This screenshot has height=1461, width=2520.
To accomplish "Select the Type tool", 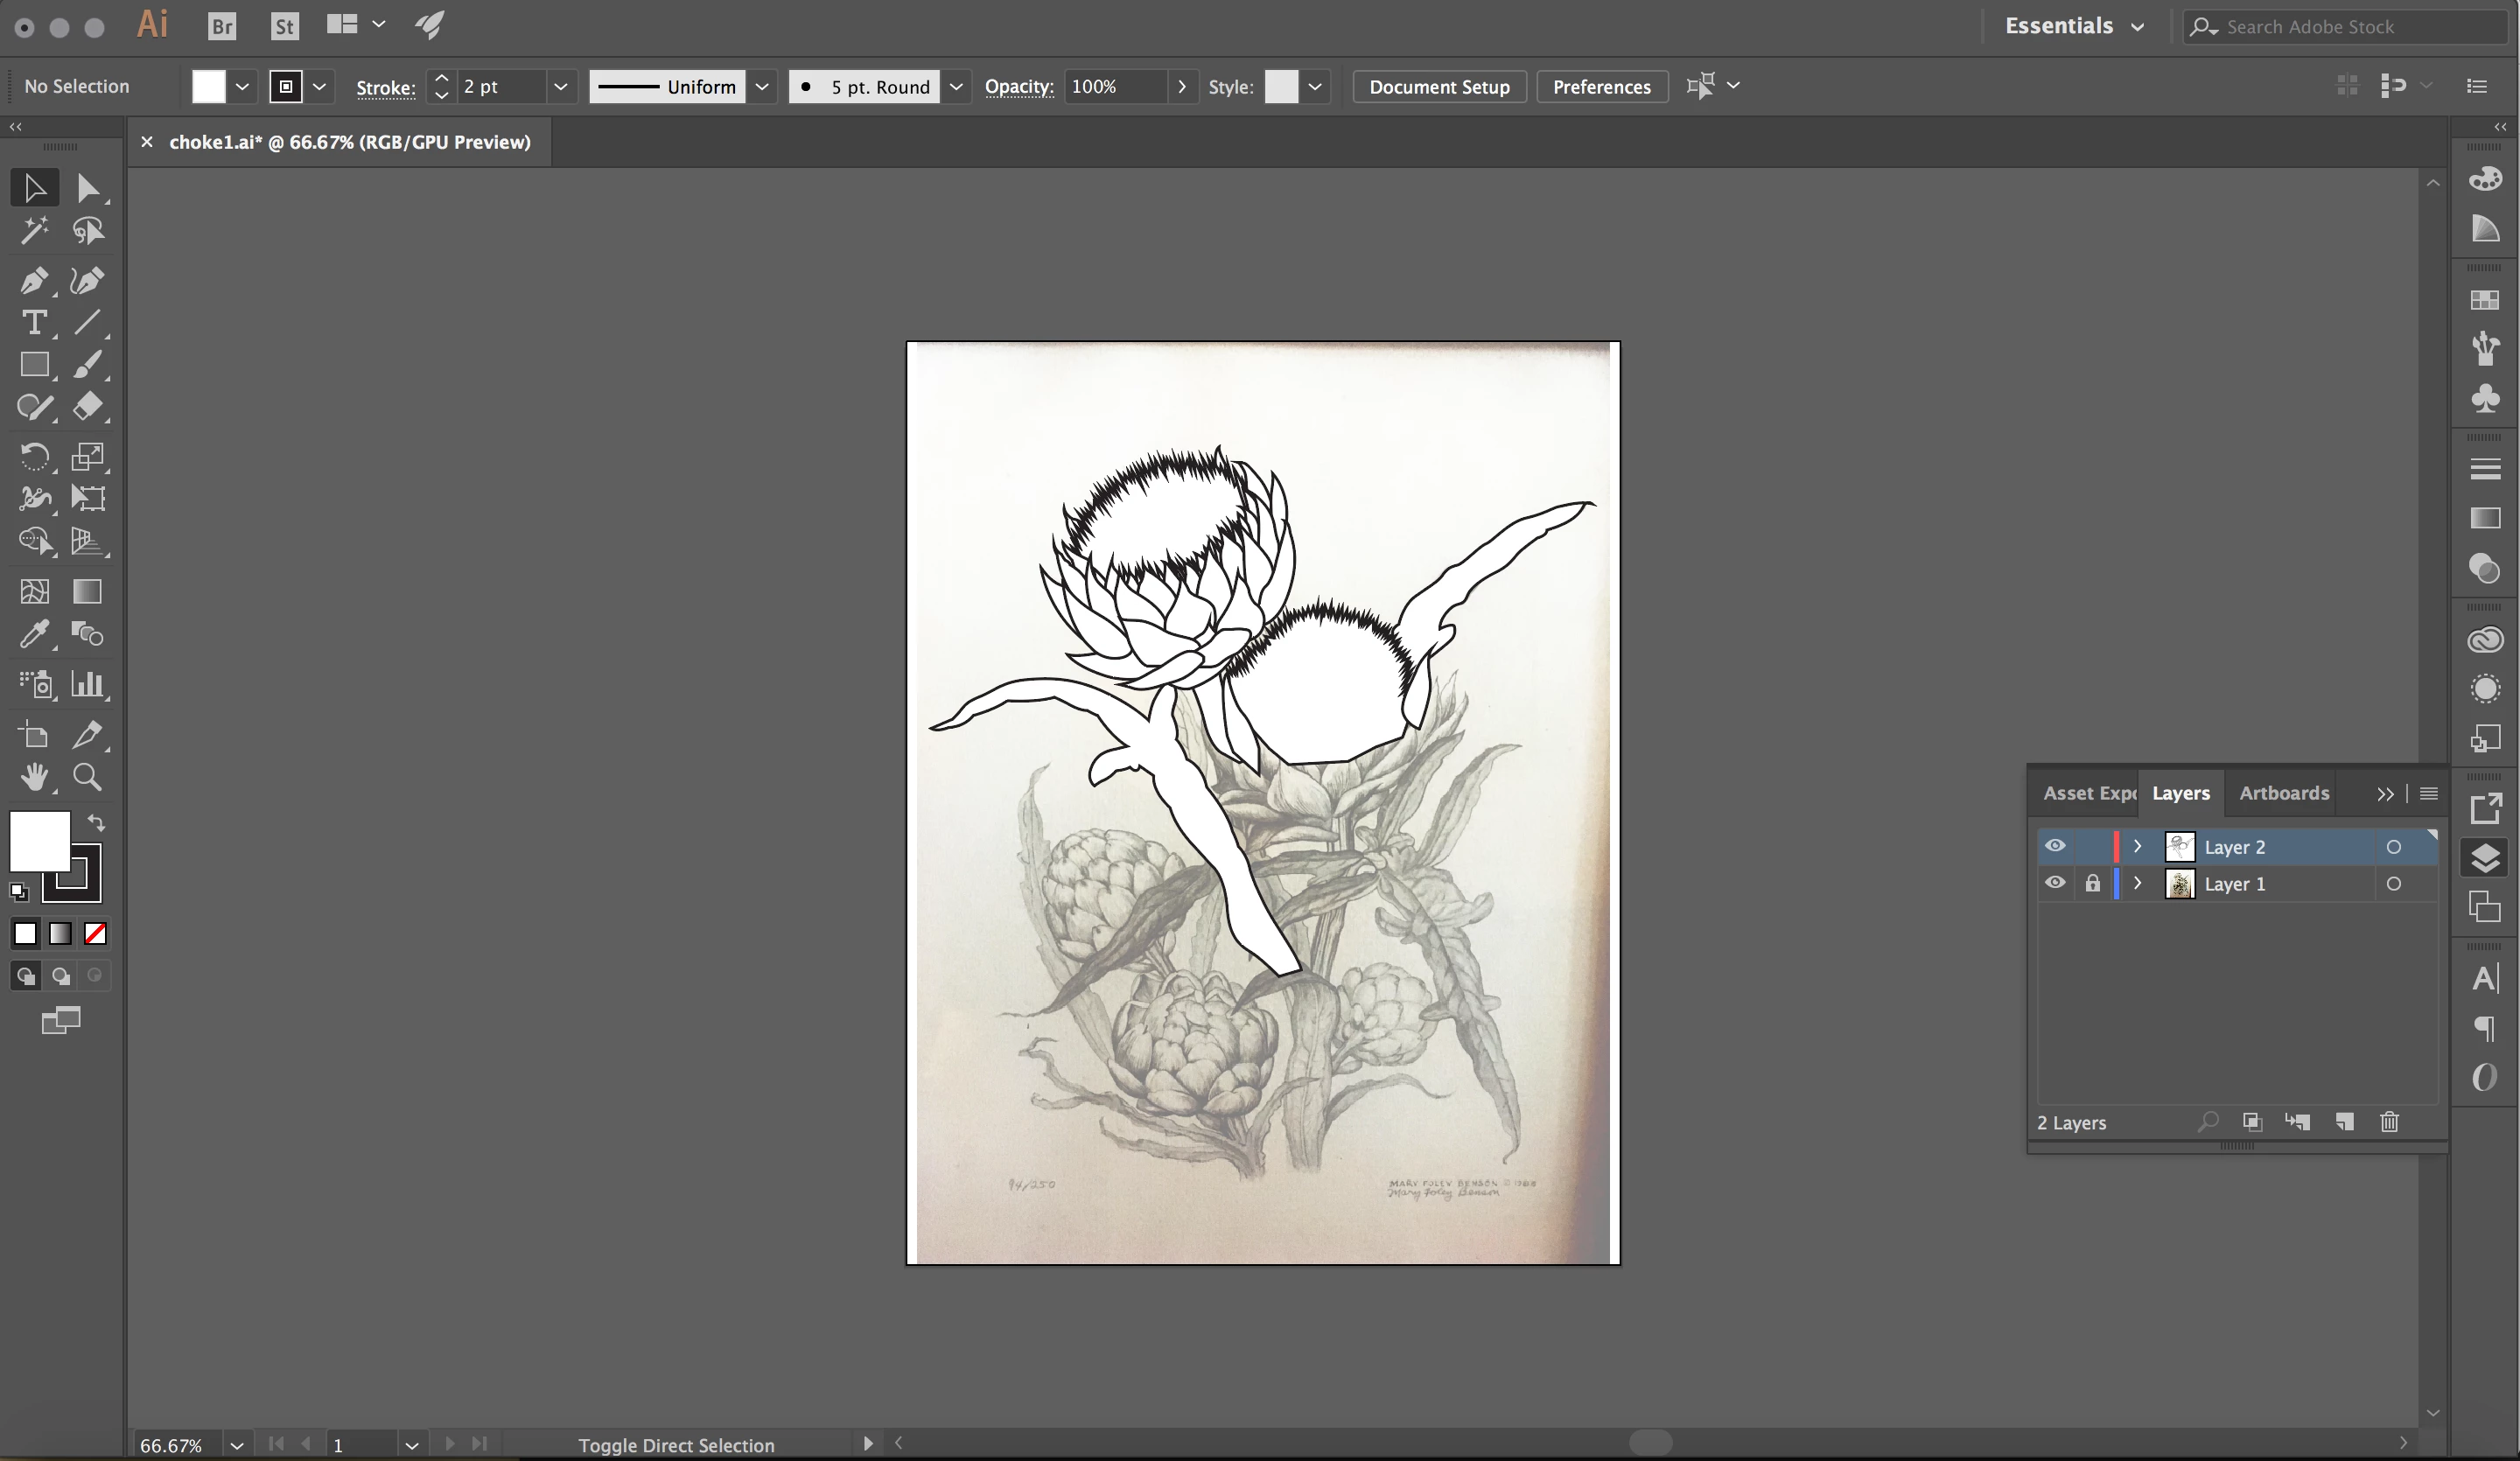I will tap(33, 323).
